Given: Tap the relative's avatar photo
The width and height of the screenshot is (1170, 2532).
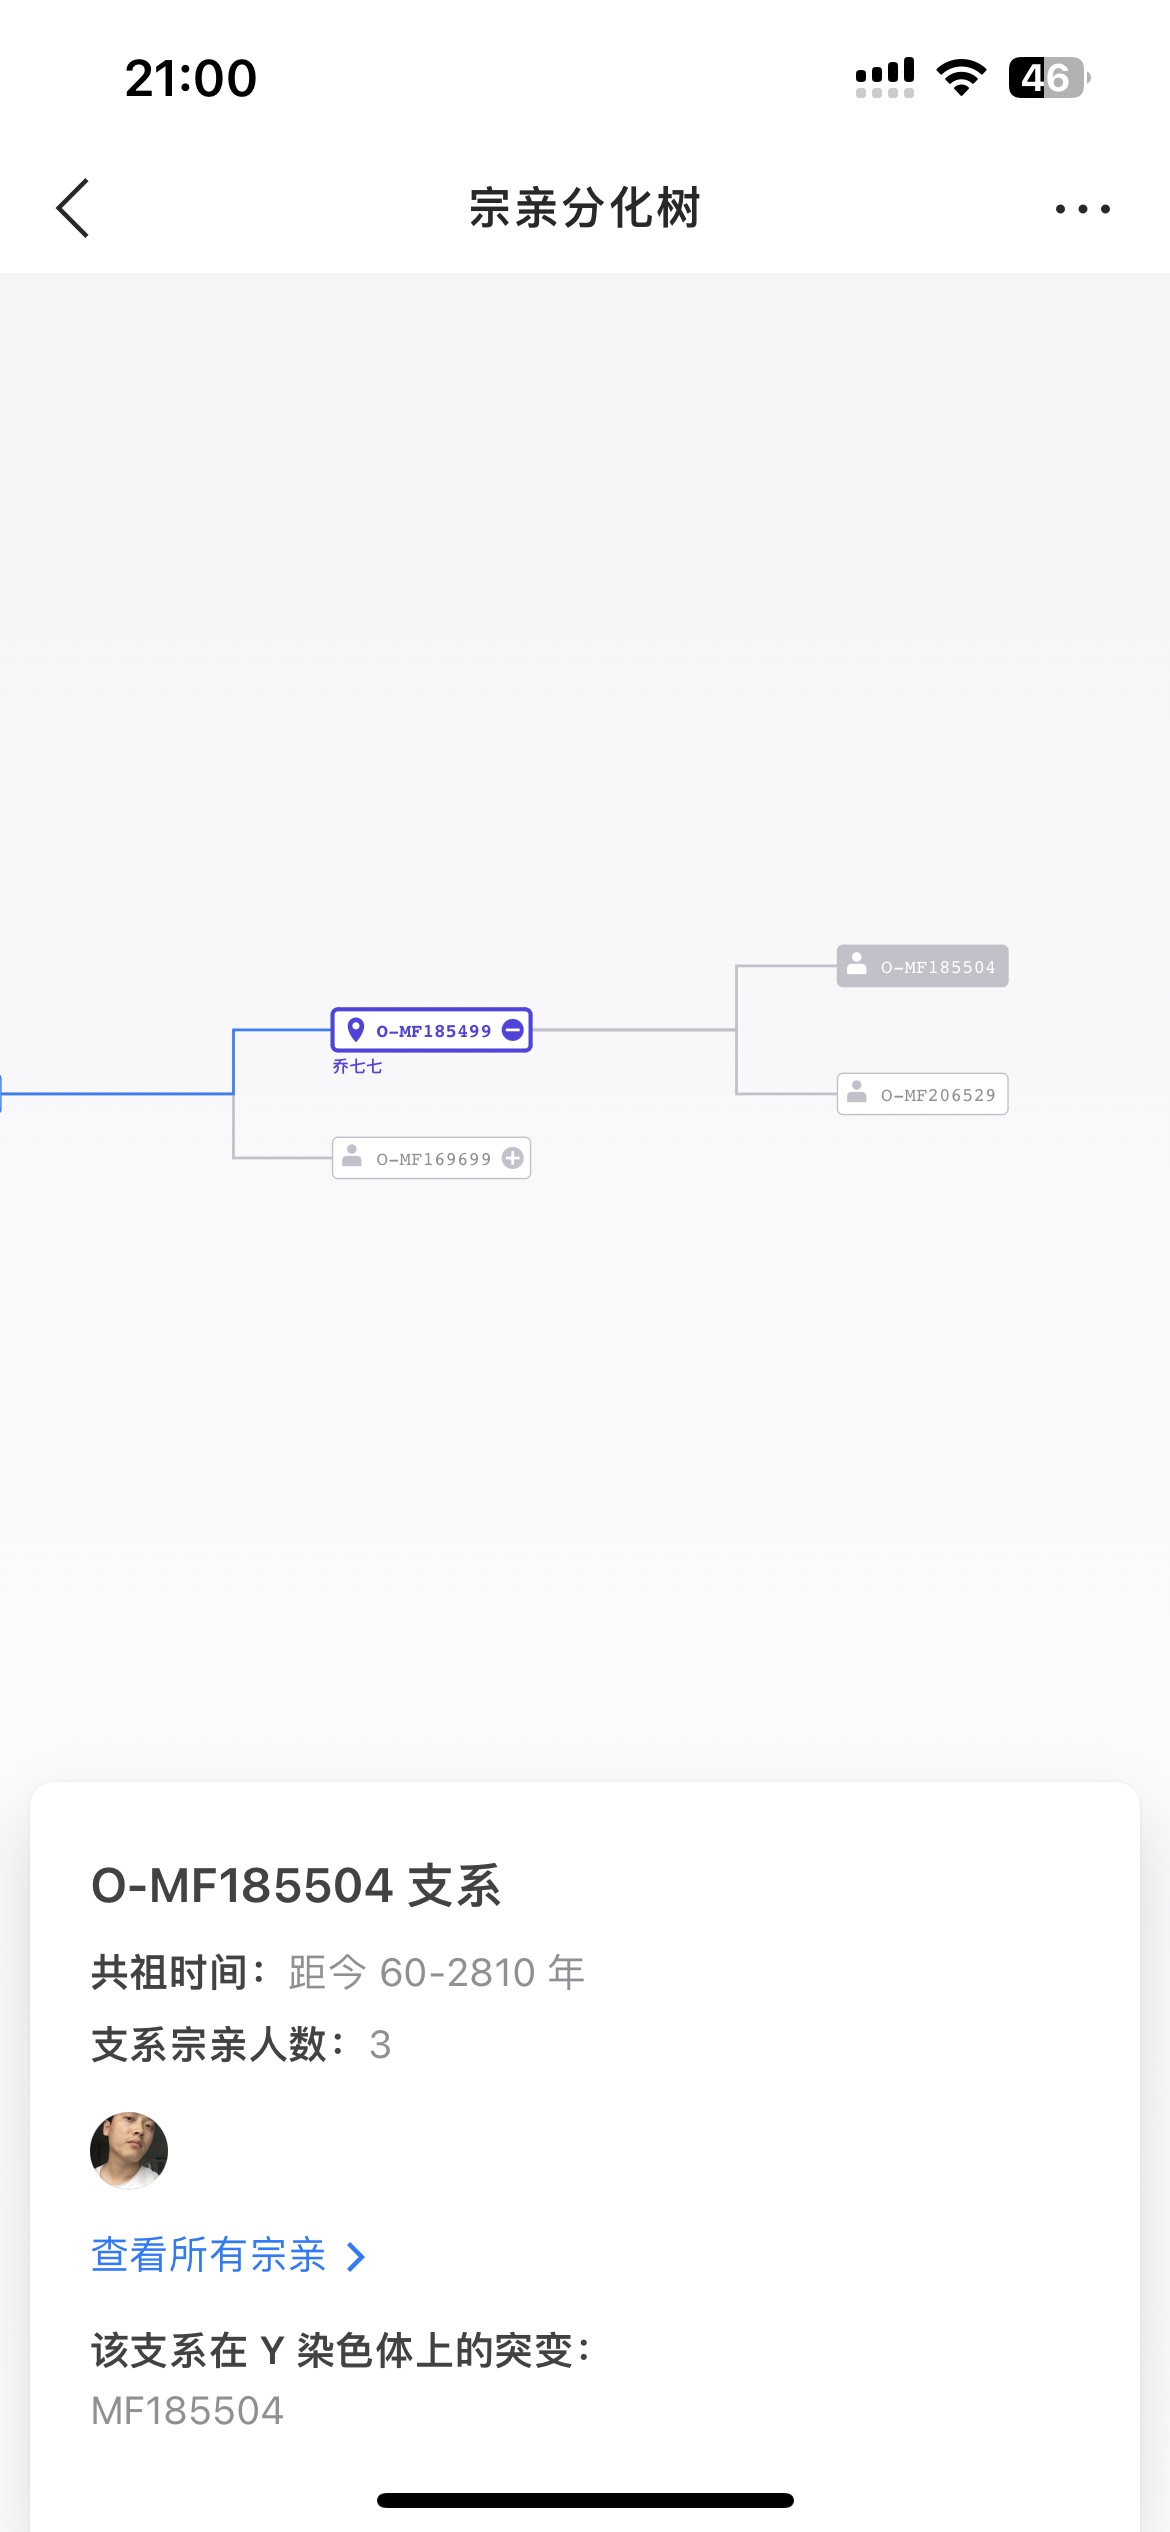Looking at the screenshot, I should click(129, 2150).
